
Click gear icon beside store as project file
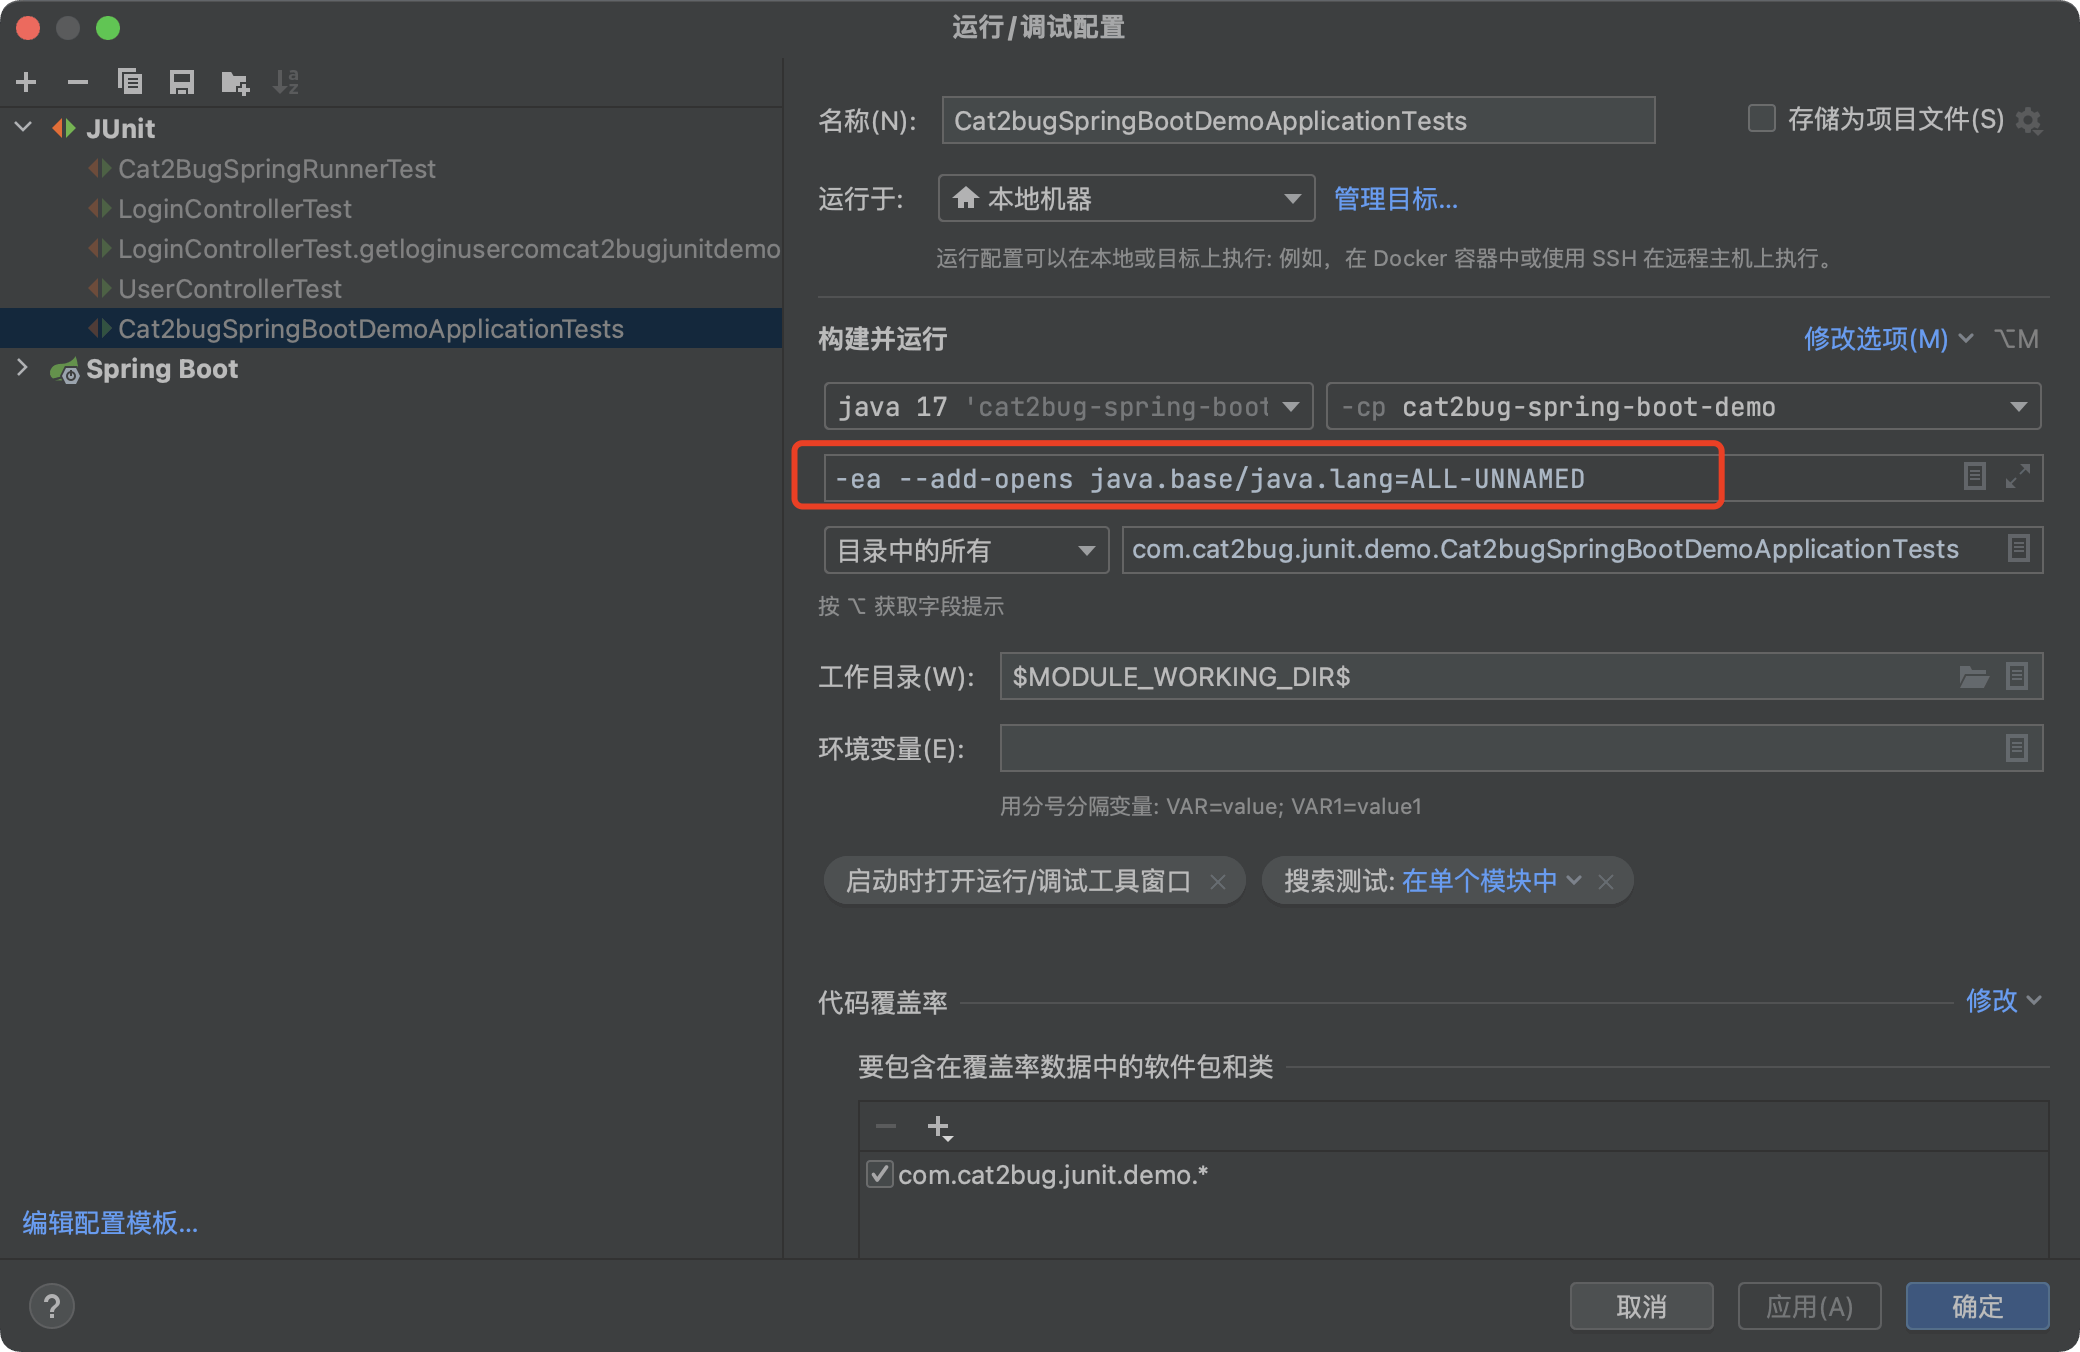[x=2029, y=121]
